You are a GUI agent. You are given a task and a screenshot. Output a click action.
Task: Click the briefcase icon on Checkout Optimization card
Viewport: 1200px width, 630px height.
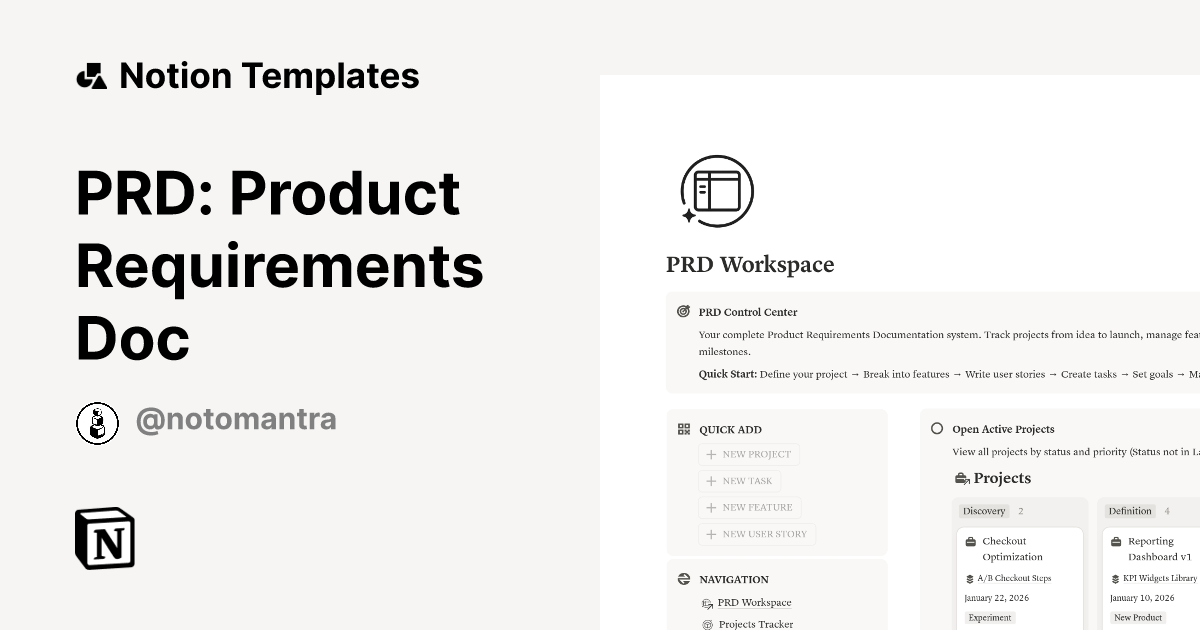pyautogui.click(x=970, y=540)
